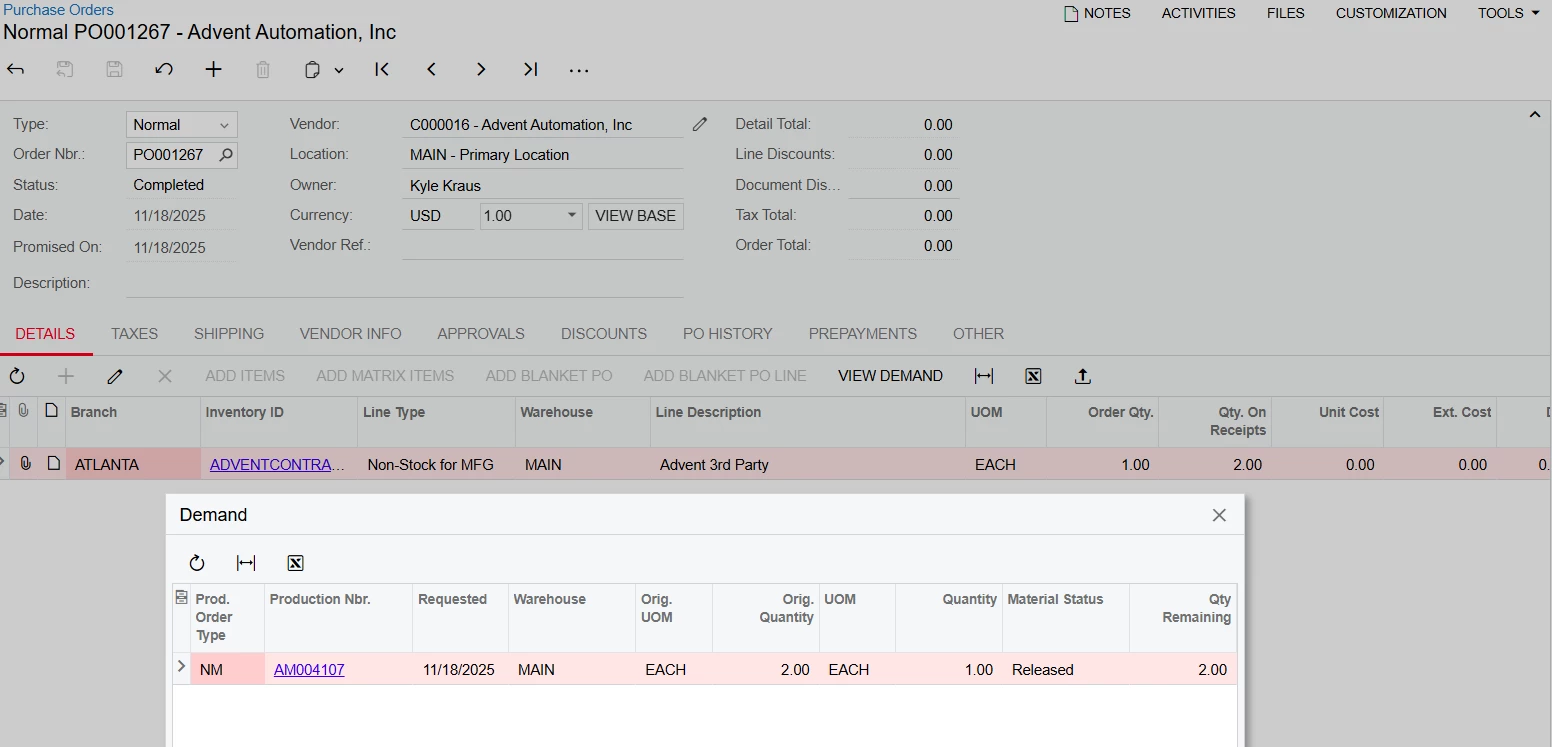Click the add row plus icon in the details grid
Viewport: 1552px width, 747px height.
(66, 376)
